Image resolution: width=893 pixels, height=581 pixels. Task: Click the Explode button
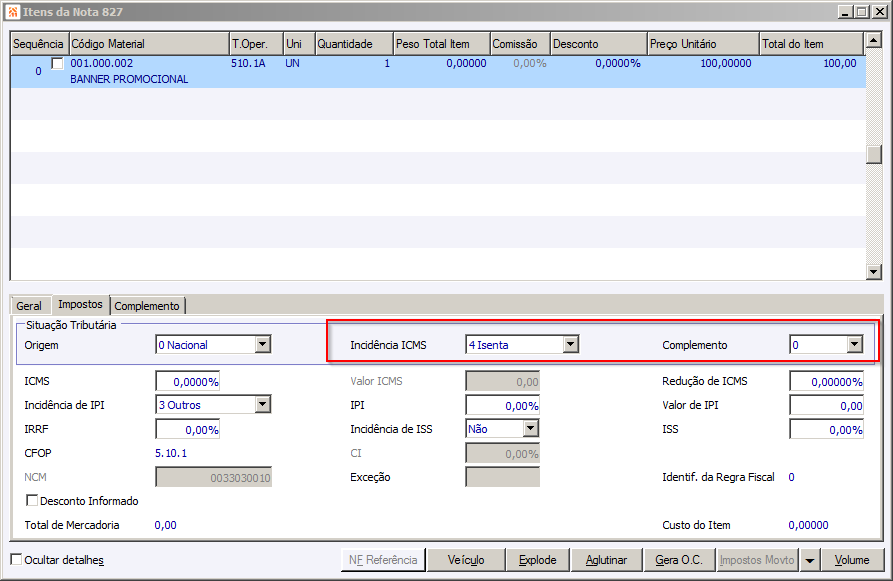538,560
